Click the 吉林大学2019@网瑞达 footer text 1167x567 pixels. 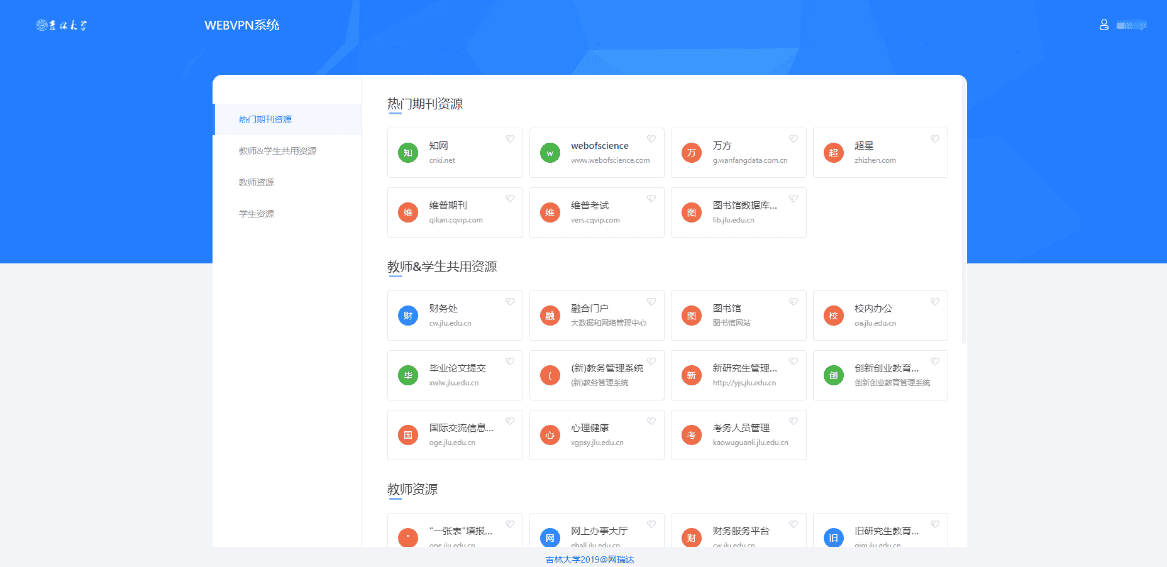(589, 560)
